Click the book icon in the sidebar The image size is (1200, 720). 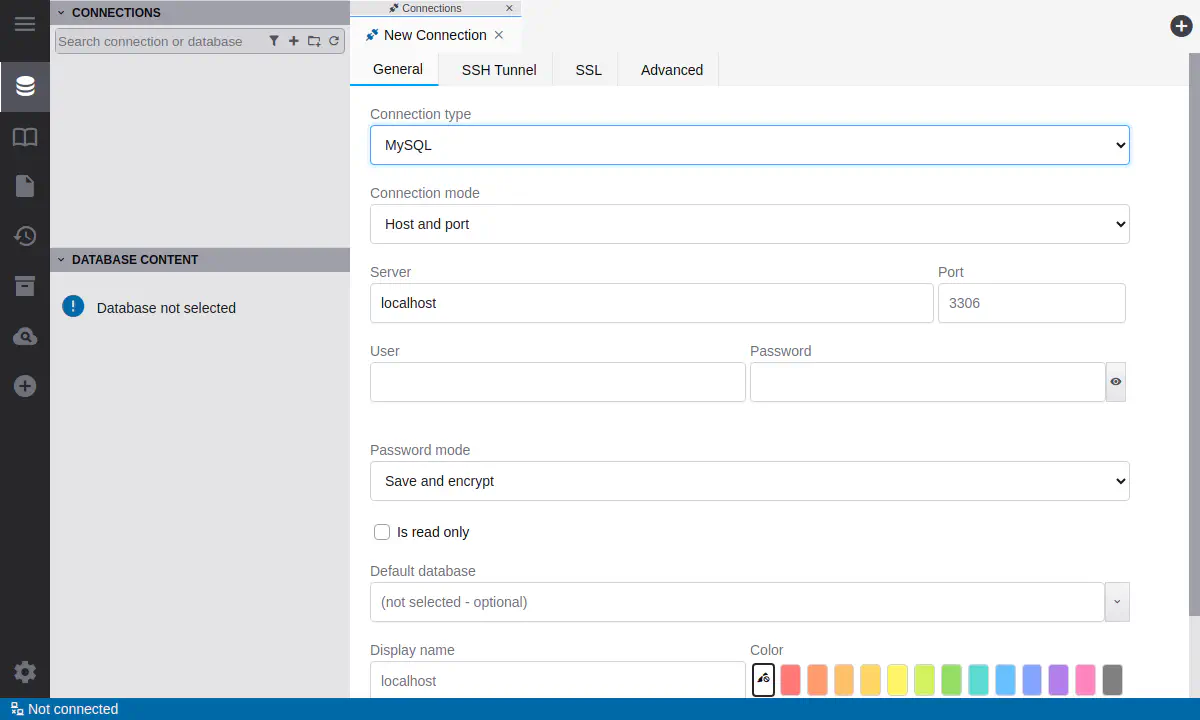click(24, 137)
